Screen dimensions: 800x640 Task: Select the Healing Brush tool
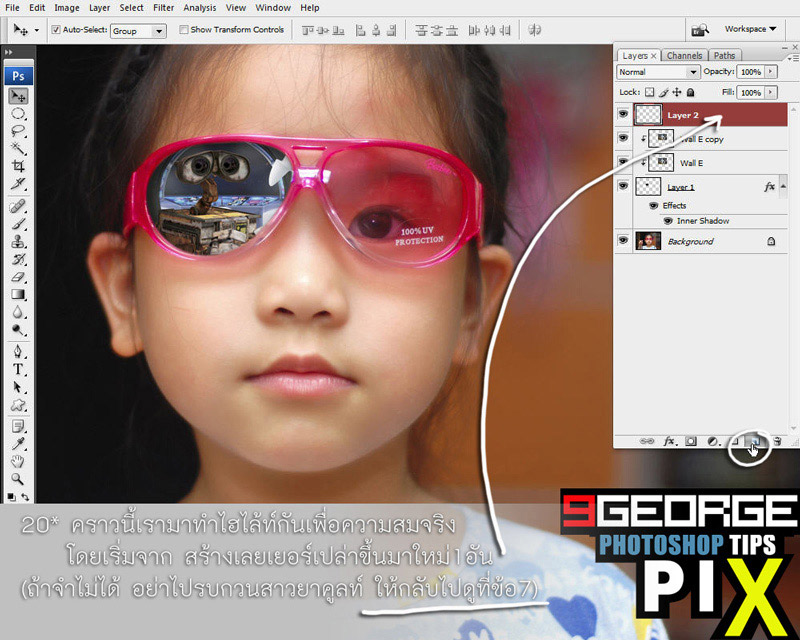point(18,206)
